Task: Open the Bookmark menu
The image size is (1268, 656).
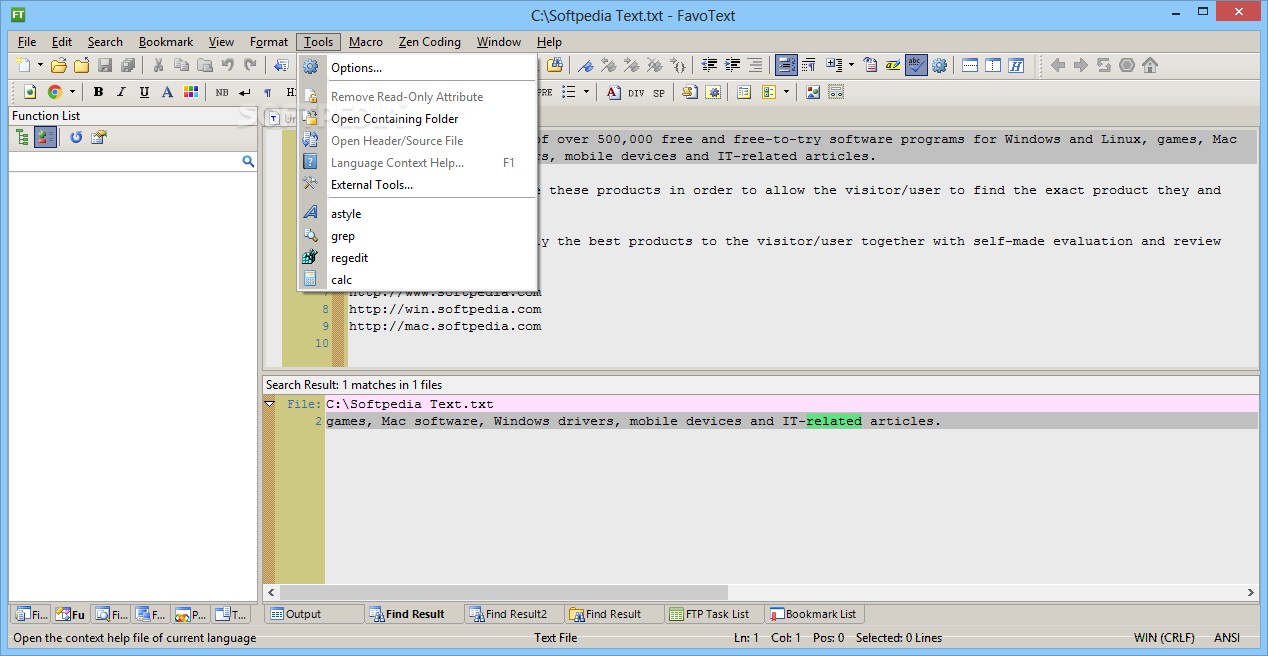Action: pyautogui.click(x=166, y=42)
